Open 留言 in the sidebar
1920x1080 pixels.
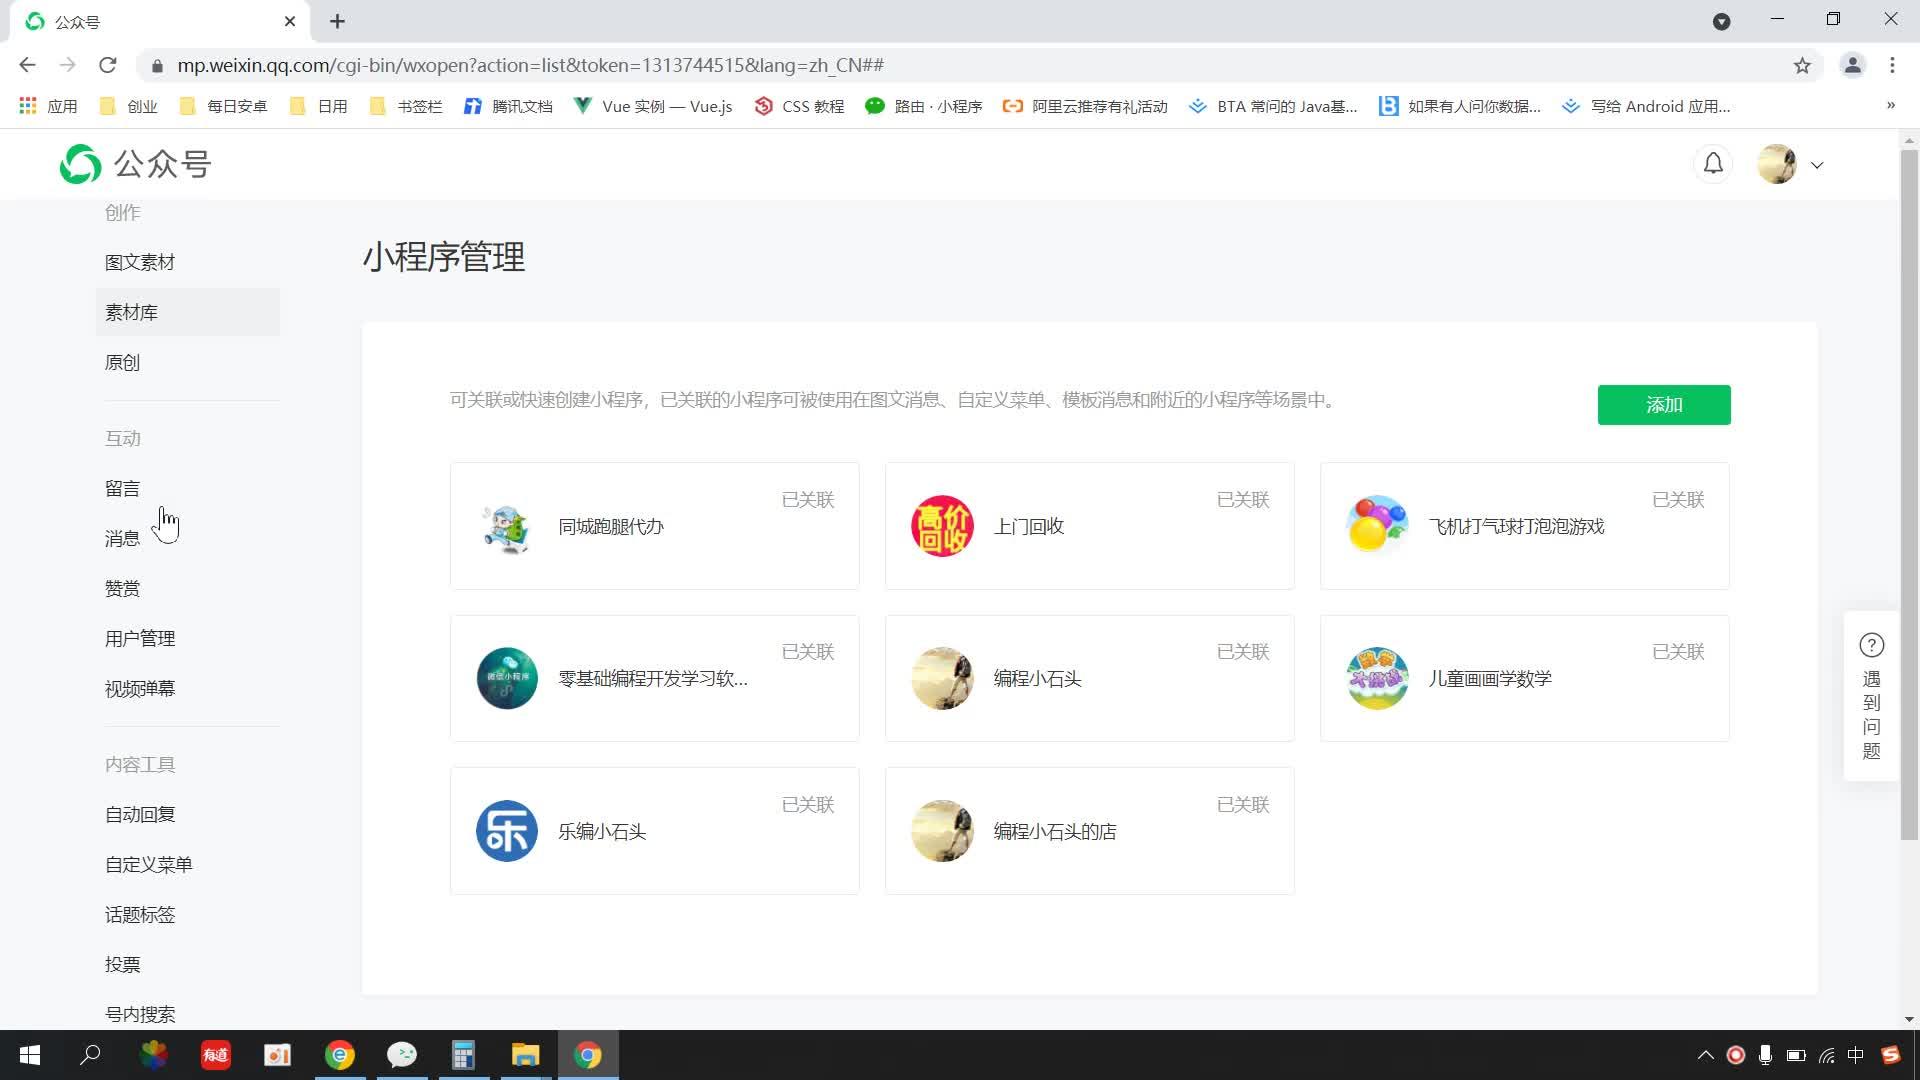pyautogui.click(x=122, y=488)
